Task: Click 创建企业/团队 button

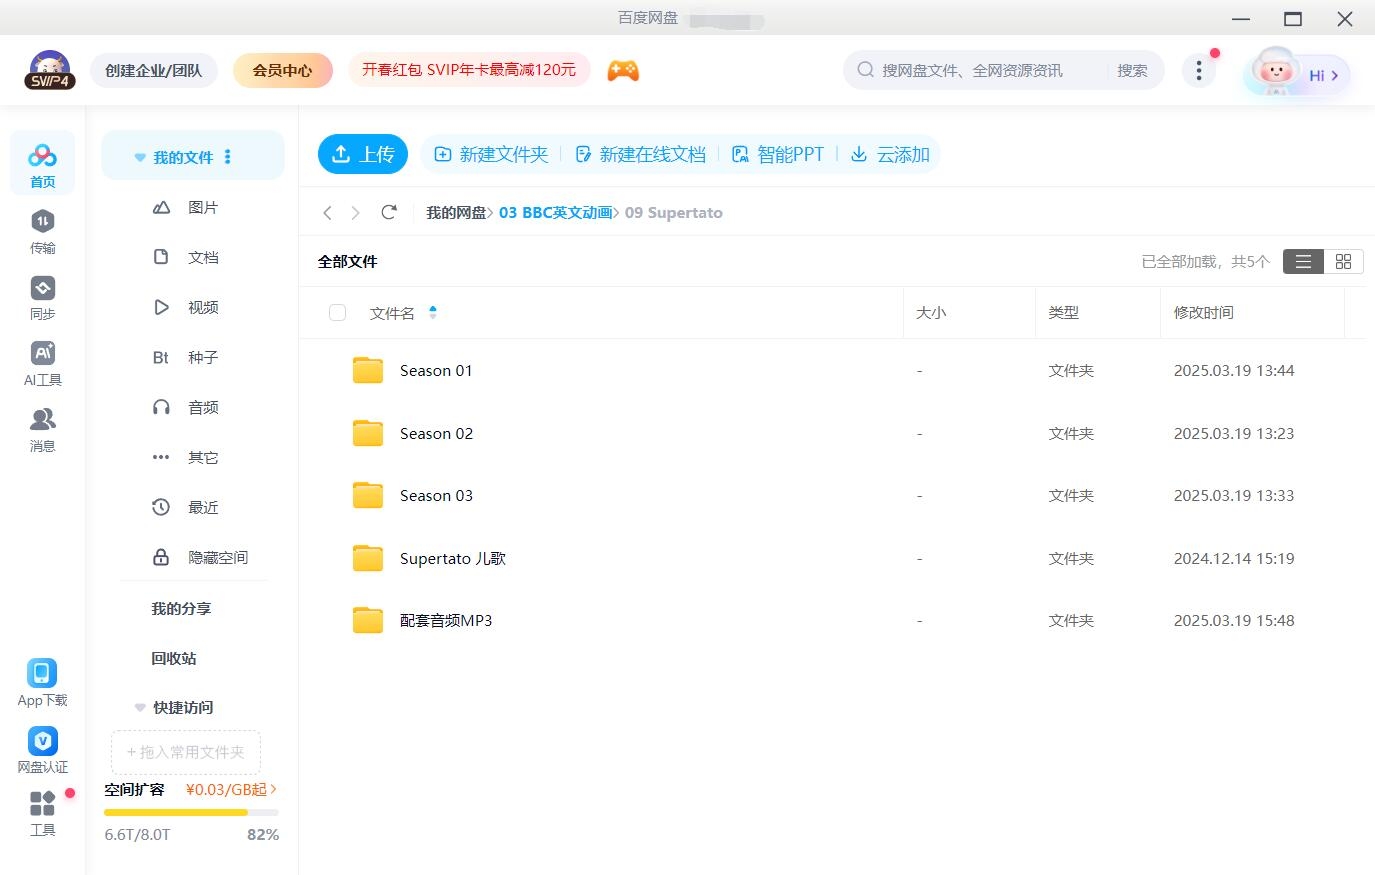Action: click(154, 70)
